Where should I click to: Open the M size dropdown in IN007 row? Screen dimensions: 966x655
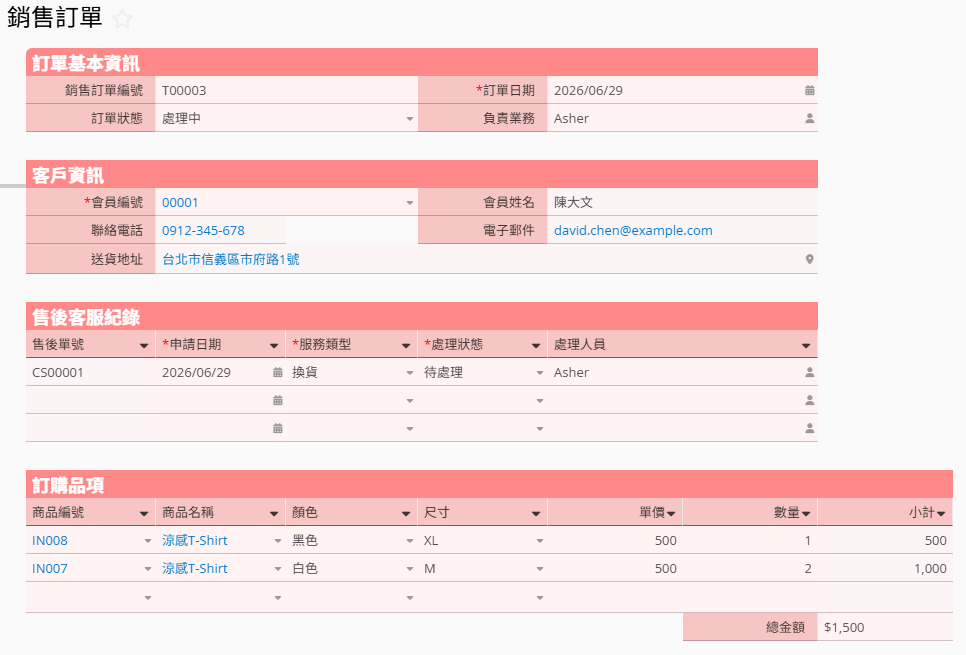[540, 569]
